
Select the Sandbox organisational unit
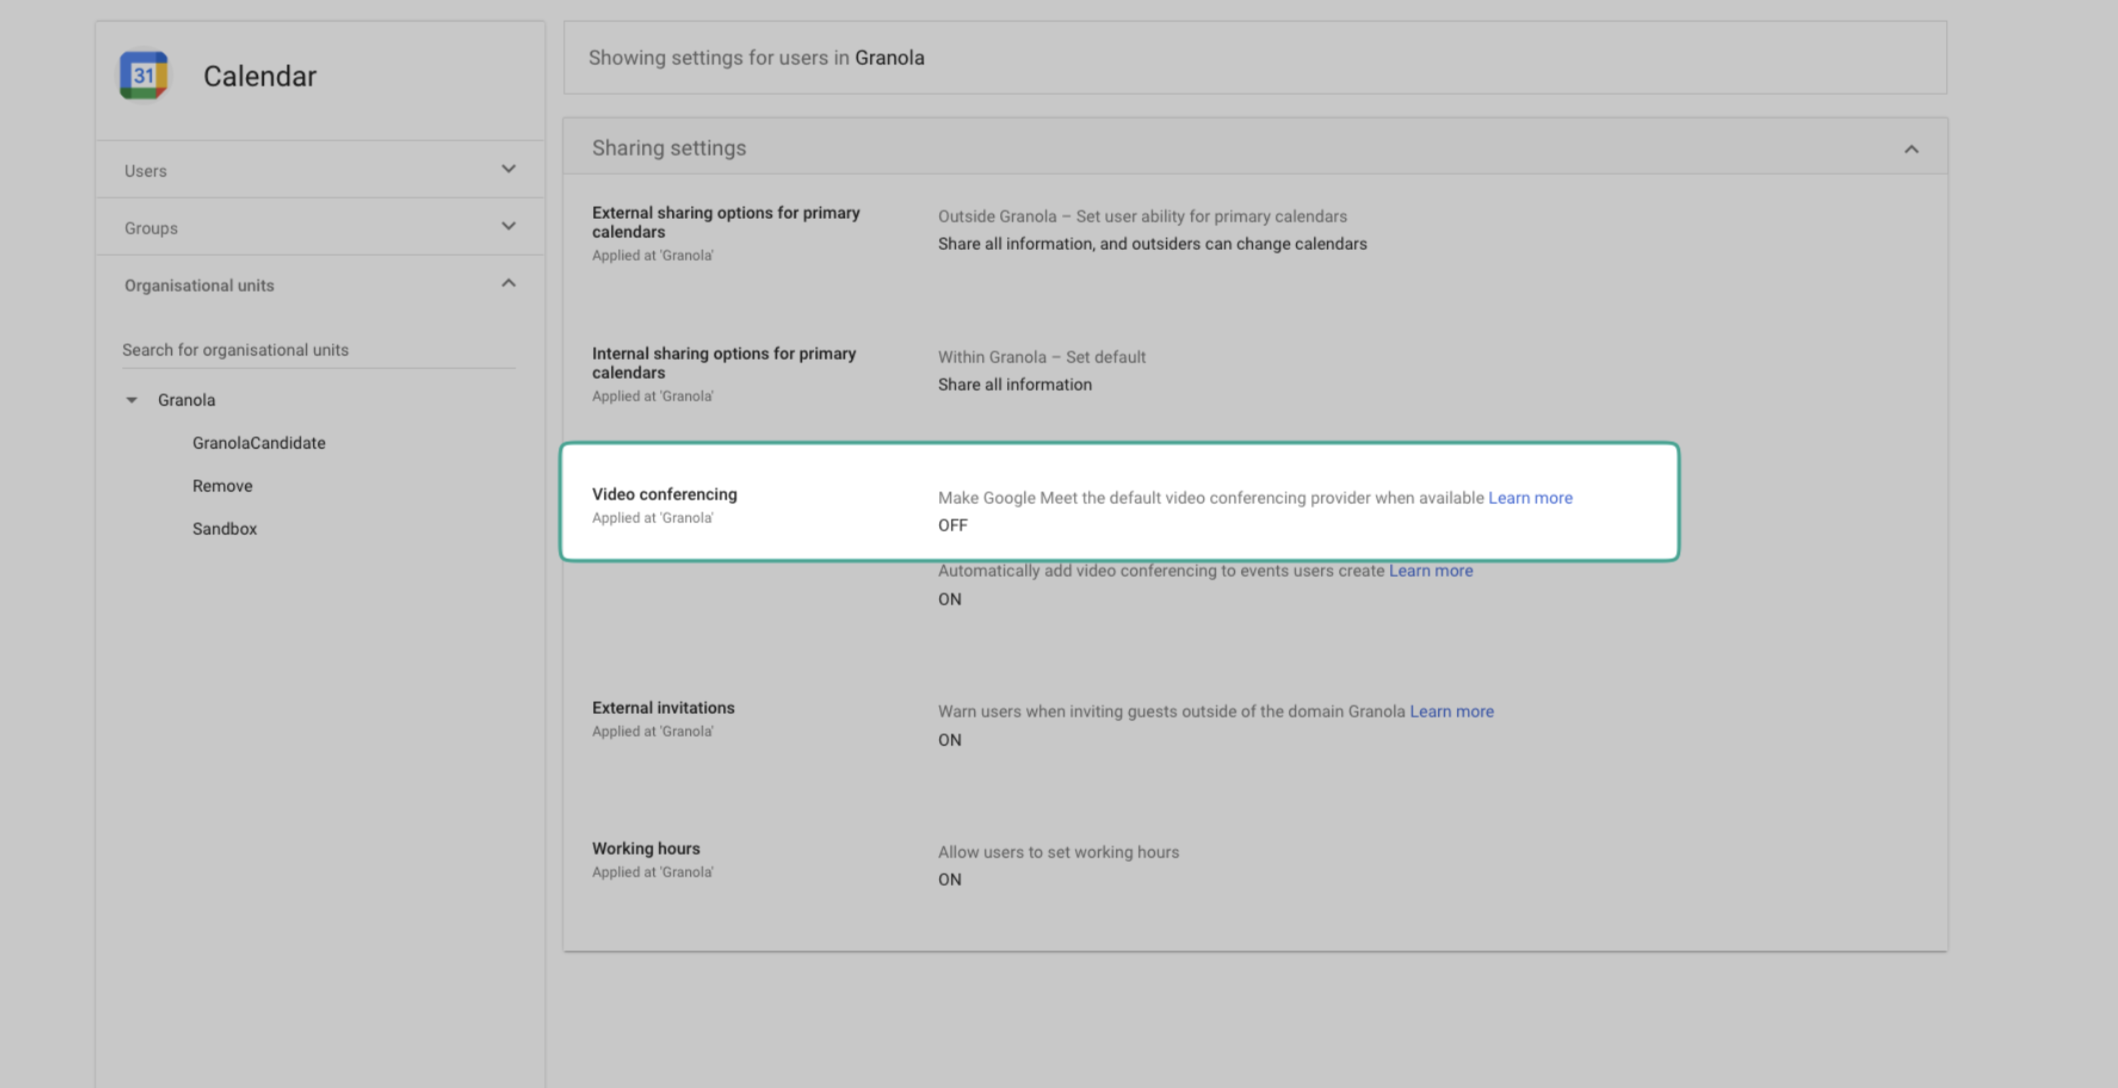(x=224, y=529)
